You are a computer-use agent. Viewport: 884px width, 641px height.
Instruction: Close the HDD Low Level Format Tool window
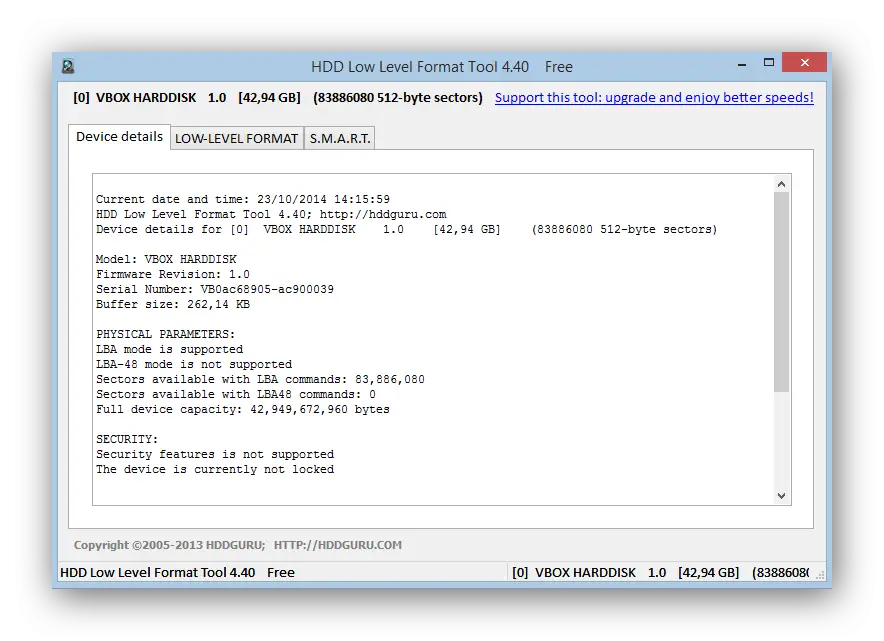tap(805, 63)
